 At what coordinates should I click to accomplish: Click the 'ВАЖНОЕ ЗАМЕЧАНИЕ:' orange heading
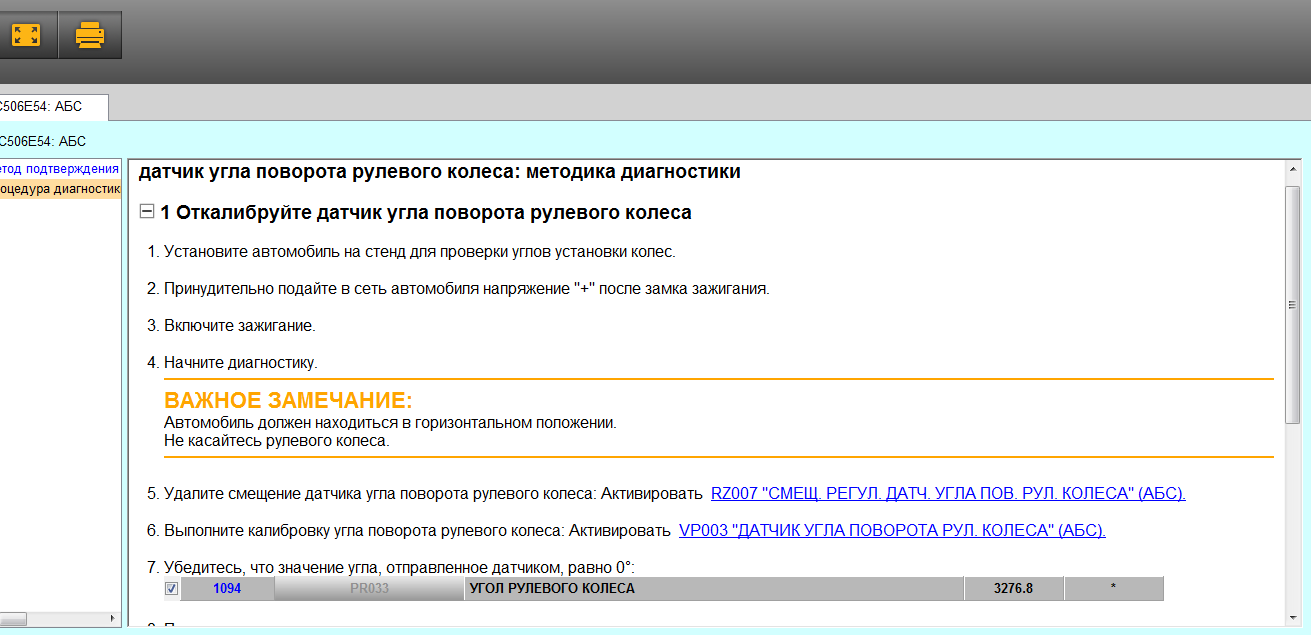pyautogui.click(x=288, y=401)
